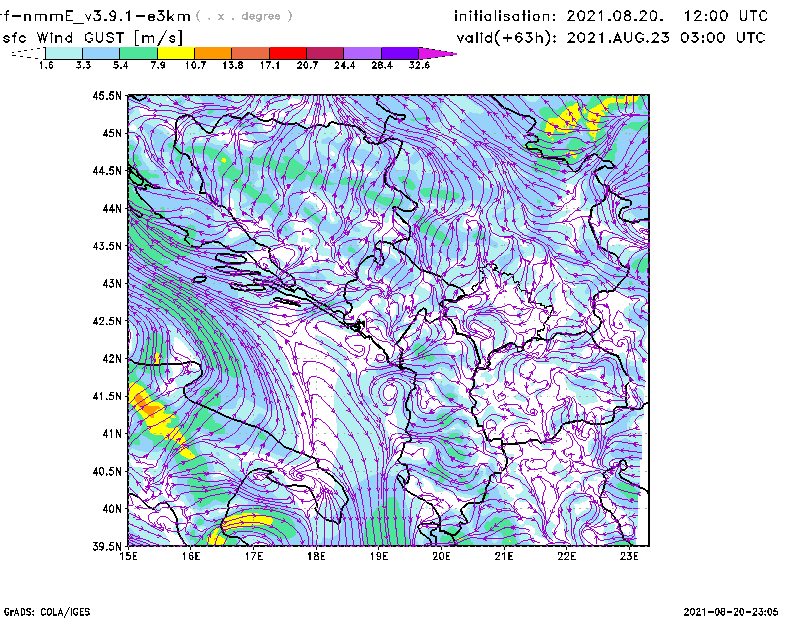Click the initialisation date 2021.08.20.
Image resolution: width=800 pixels, height=618 pixels.
tap(615, 16)
